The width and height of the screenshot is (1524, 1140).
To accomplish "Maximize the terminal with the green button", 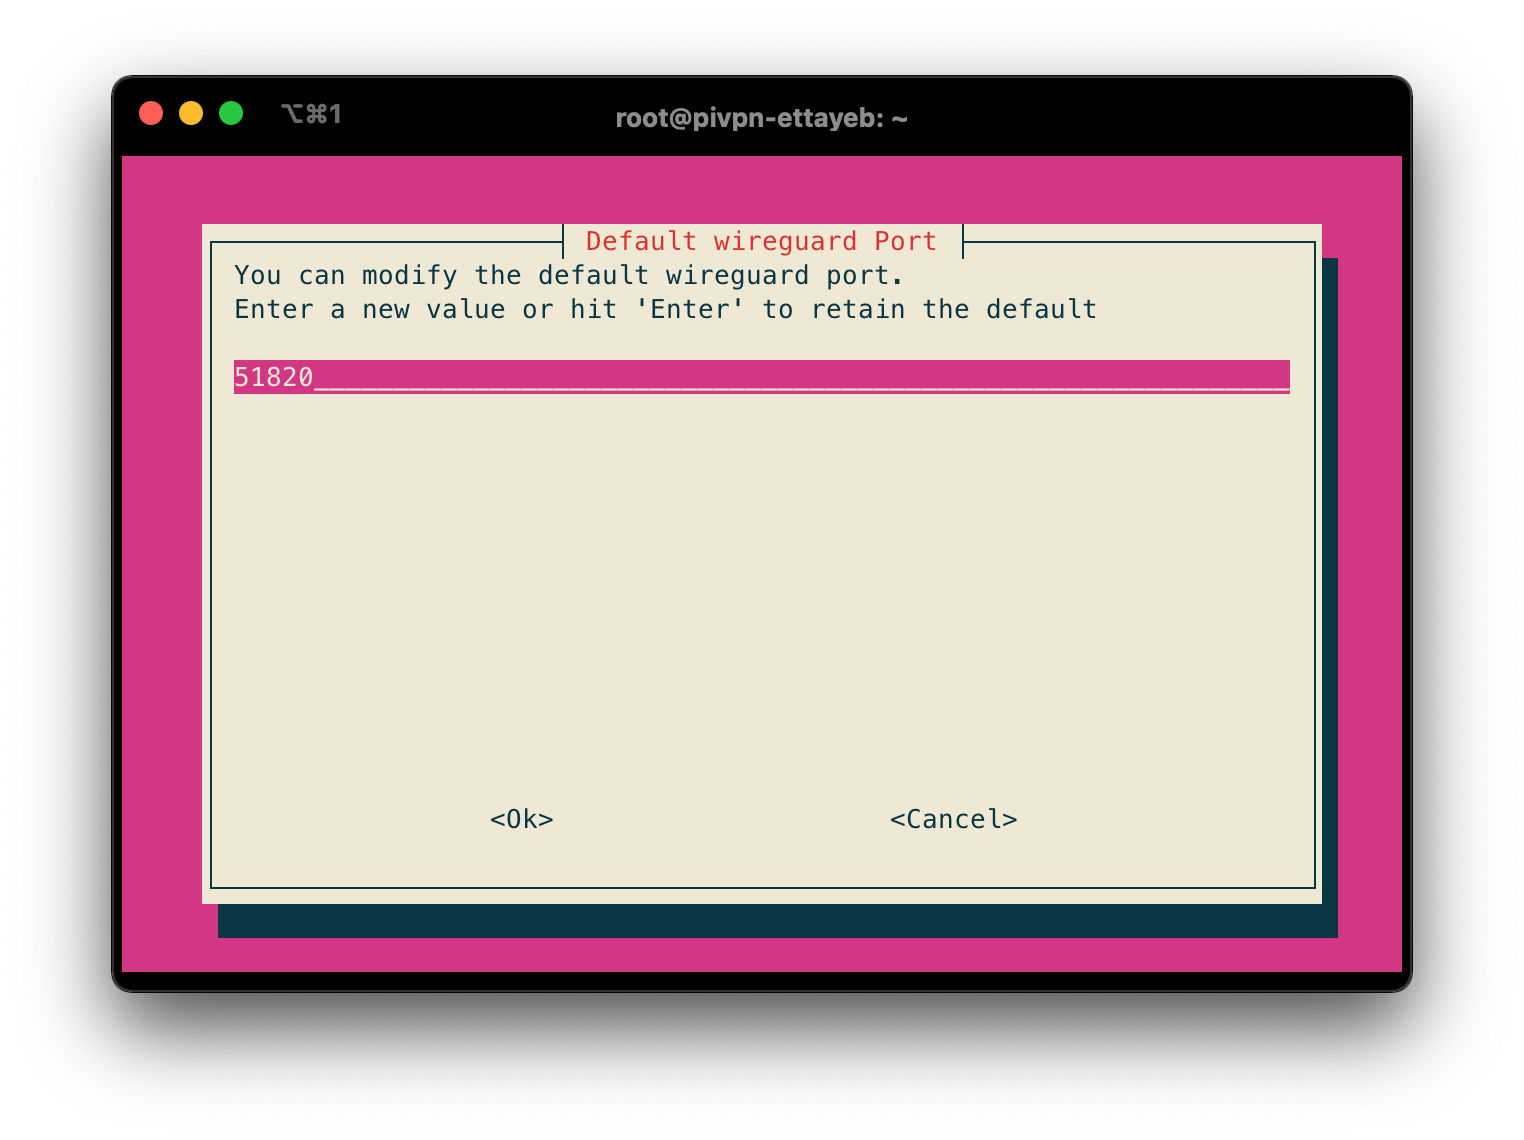I will [x=231, y=113].
